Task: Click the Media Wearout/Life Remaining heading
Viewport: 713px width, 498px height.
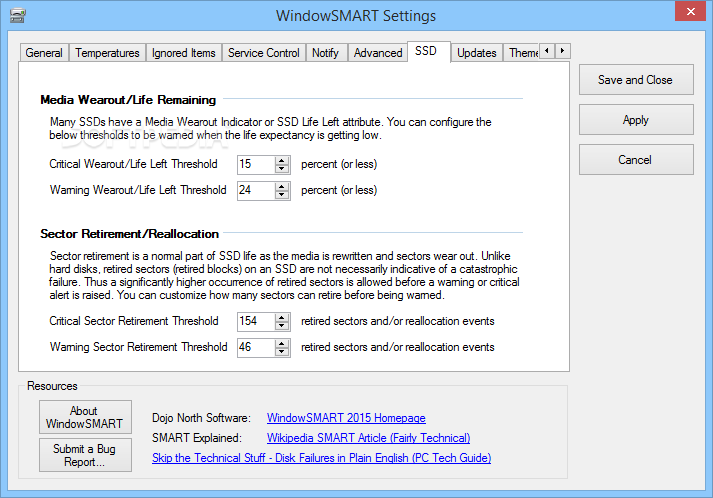Action: click(128, 100)
